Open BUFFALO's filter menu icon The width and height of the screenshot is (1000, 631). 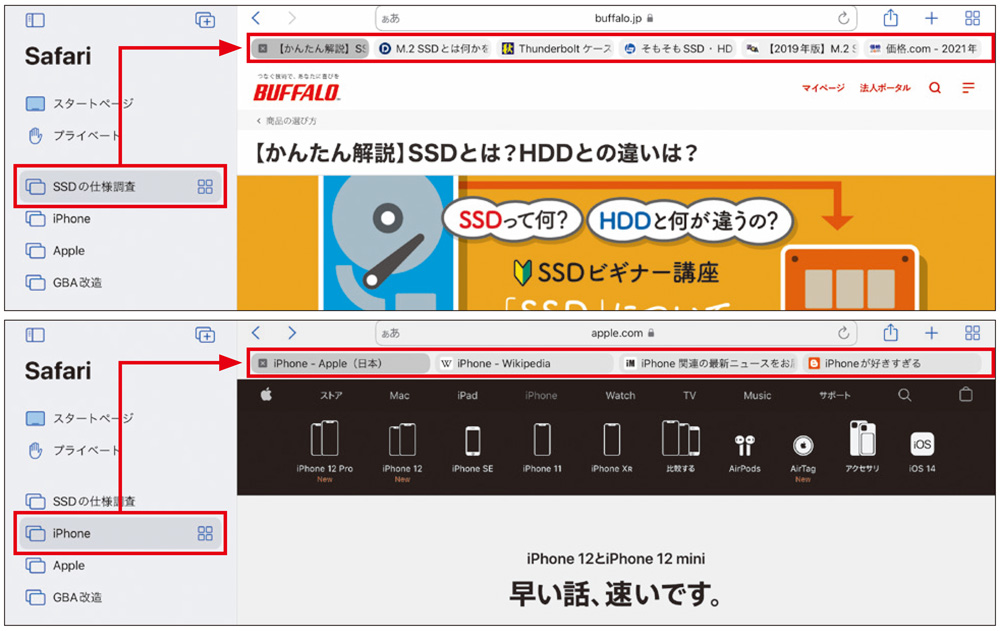968,87
